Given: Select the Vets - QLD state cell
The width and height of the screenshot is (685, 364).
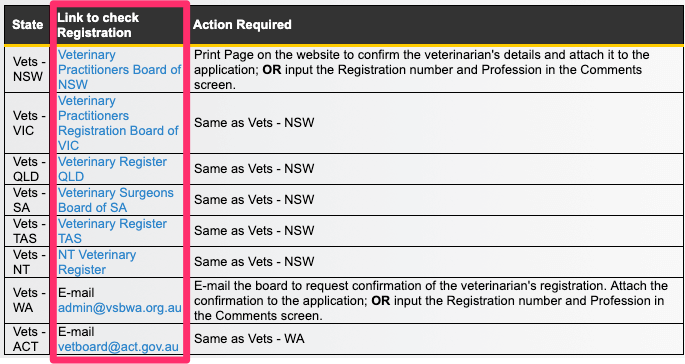Looking at the screenshot, I should [x=28, y=169].
